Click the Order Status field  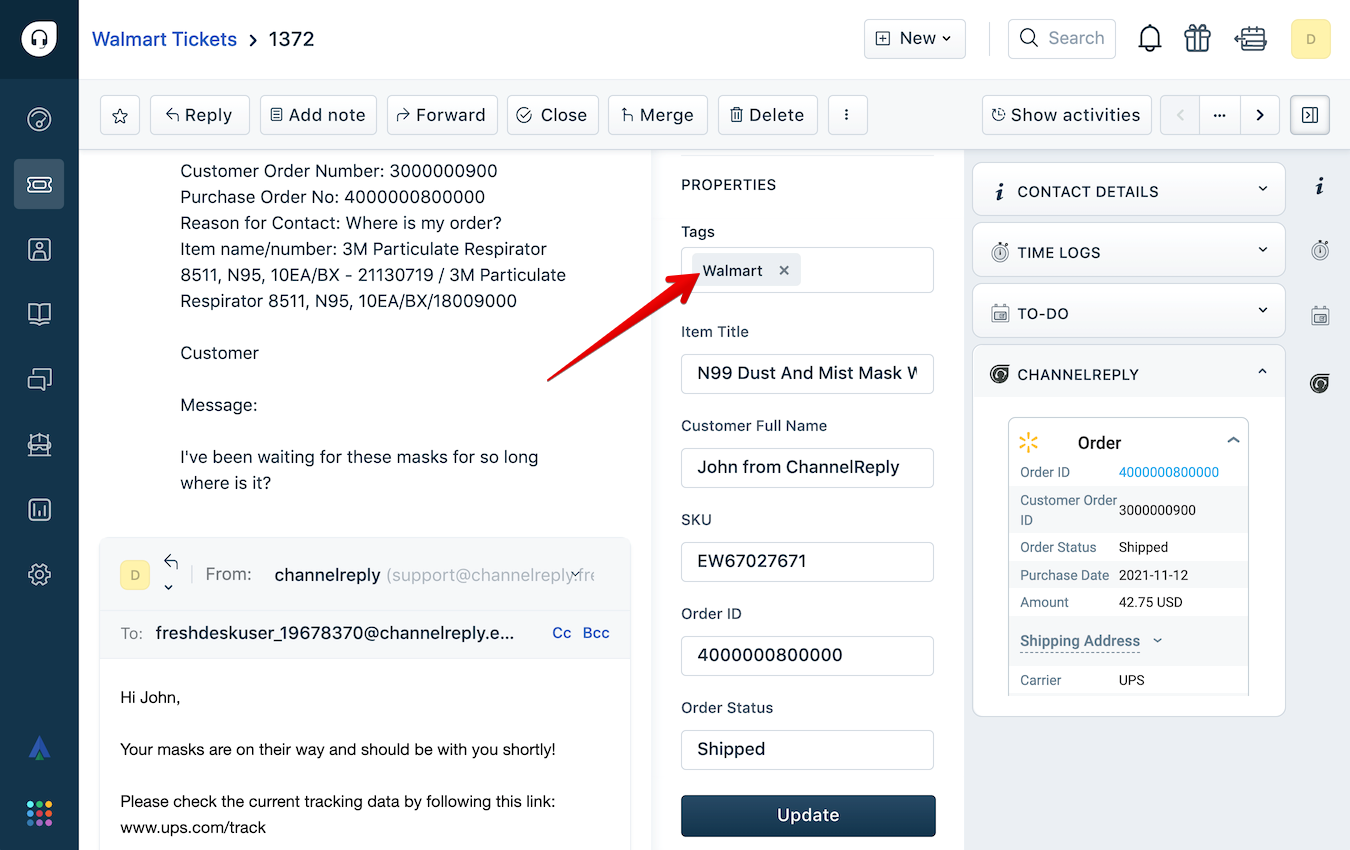pos(808,749)
